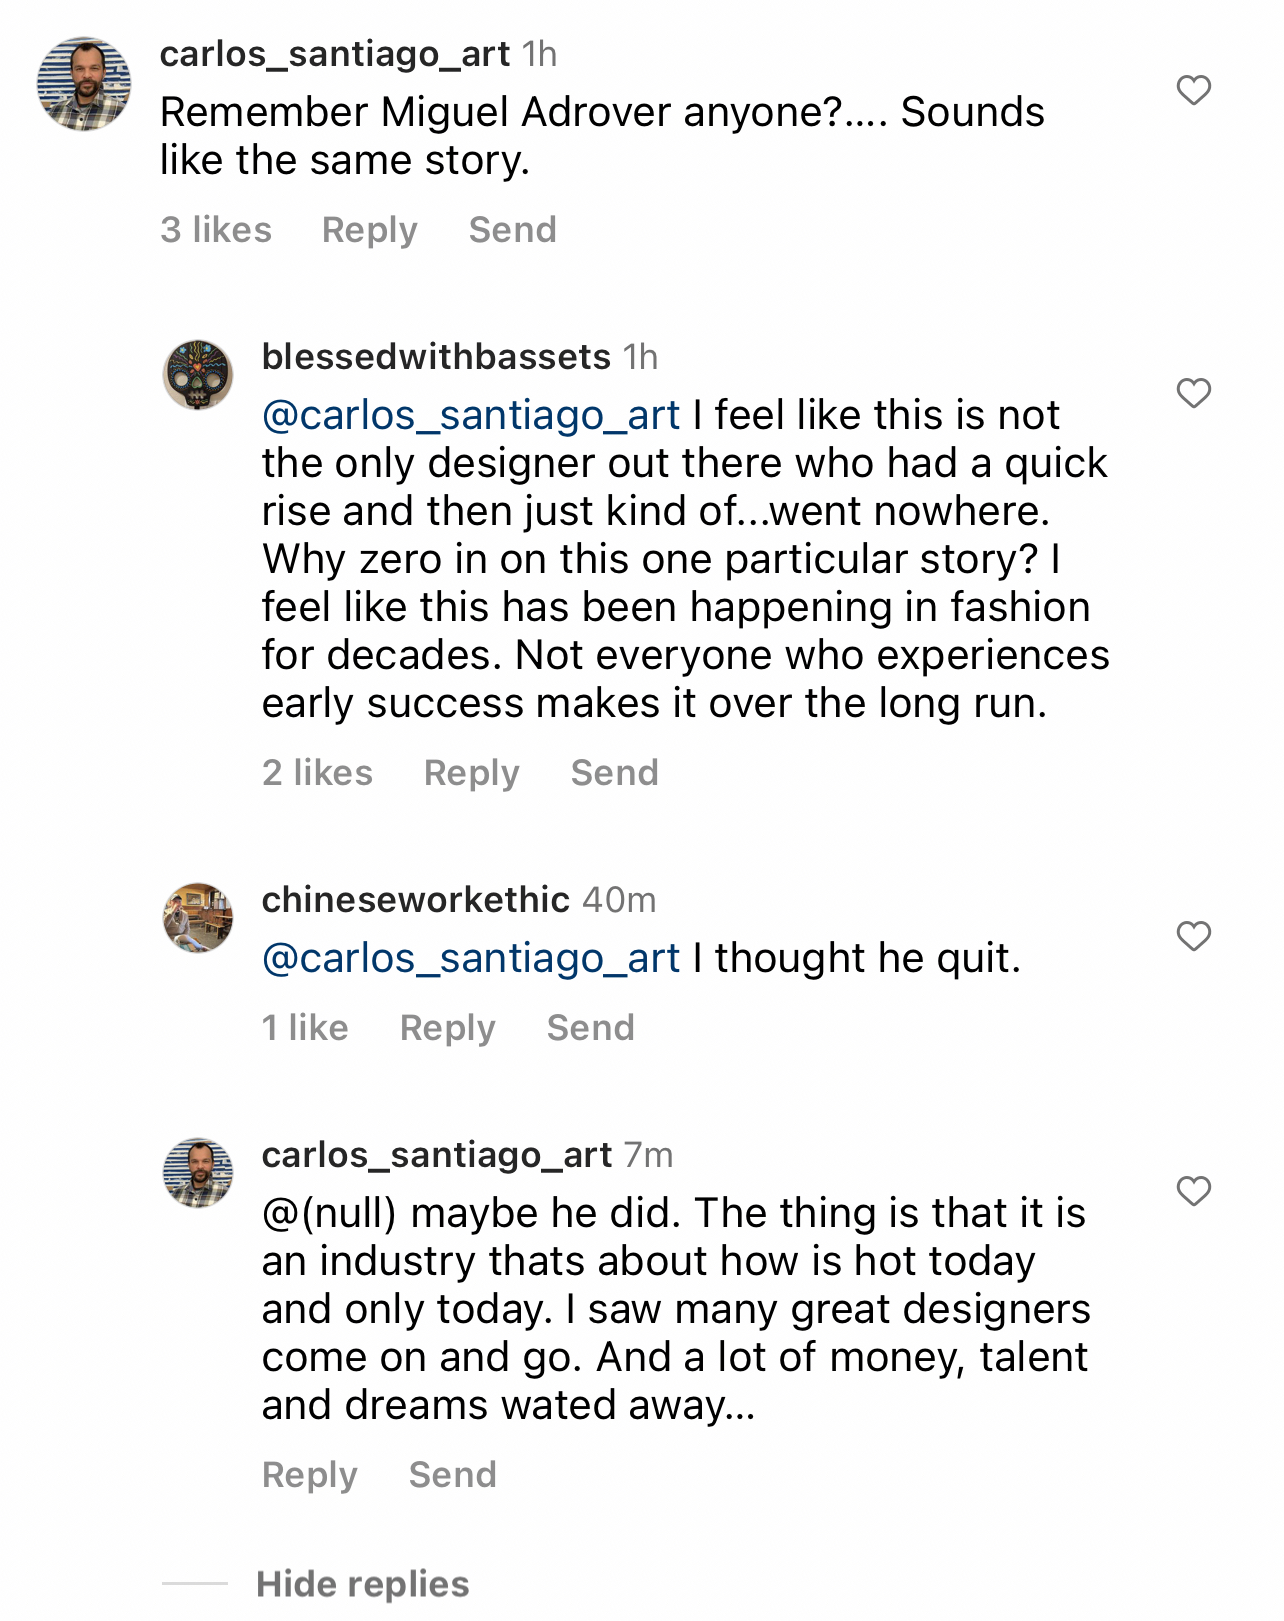The height and width of the screenshot is (1621, 1284).
Task: Send the Miguel Adrover comment
Action: click(512, 230)
